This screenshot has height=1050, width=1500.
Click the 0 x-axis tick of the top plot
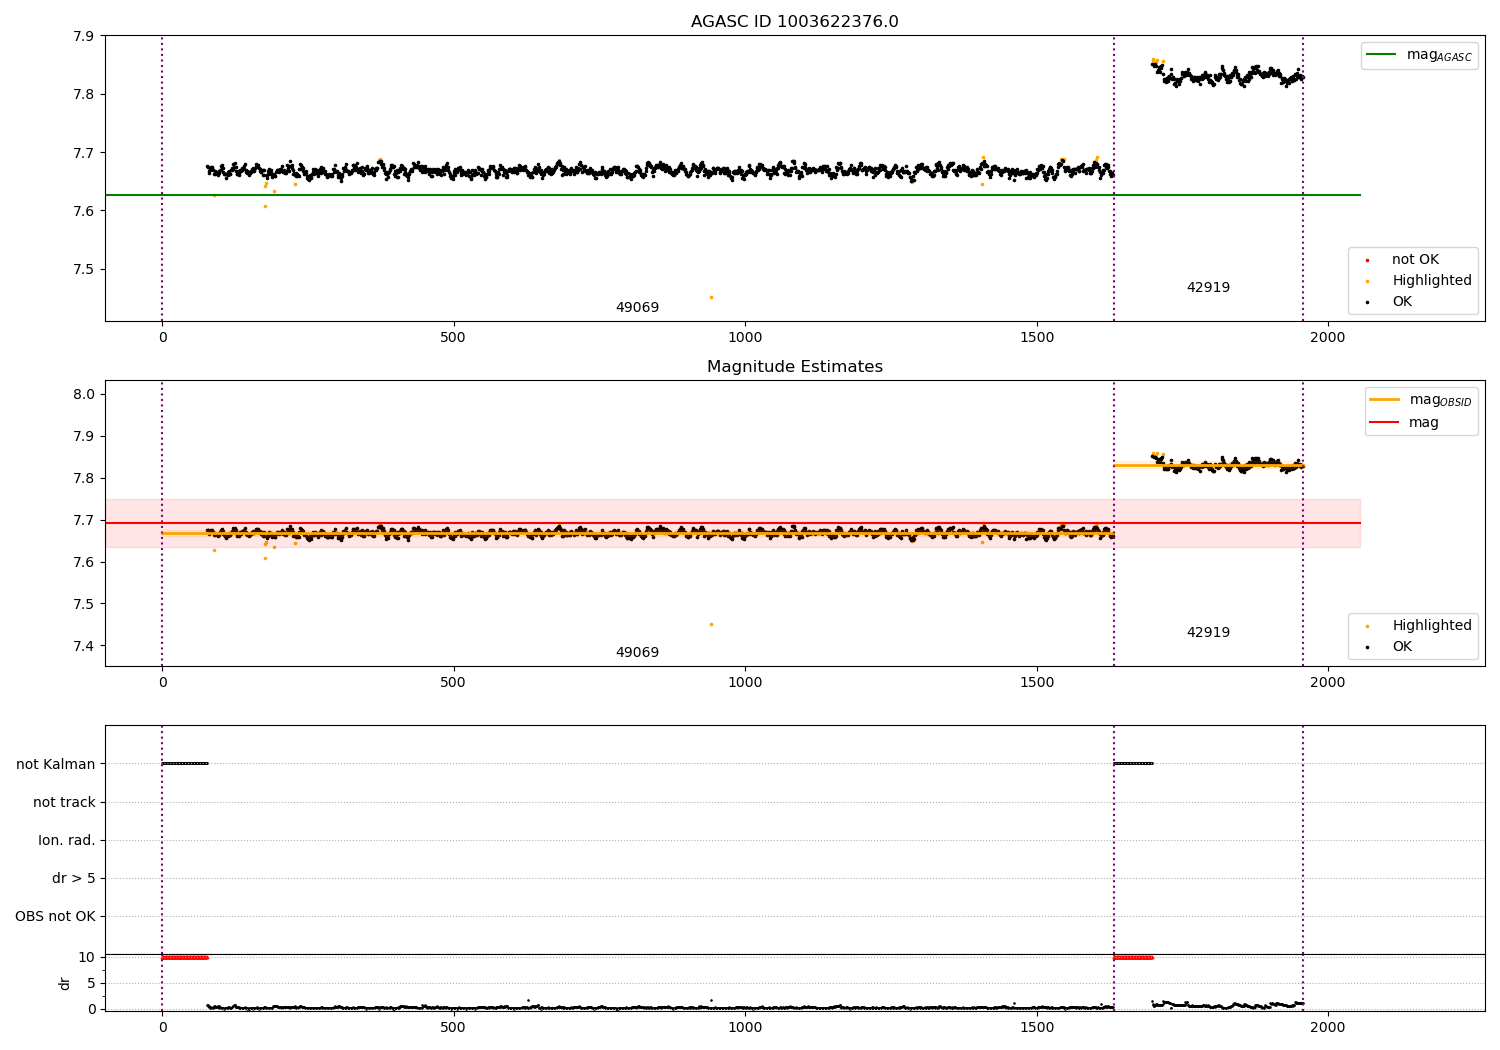point(162,337)
